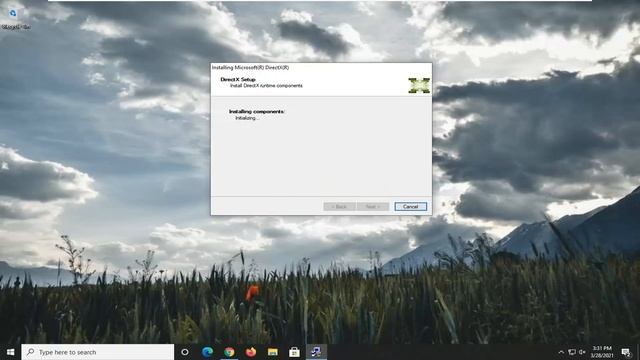Open the Windows Start menu
The image size is (640, 360).
(x=11, y=352)
